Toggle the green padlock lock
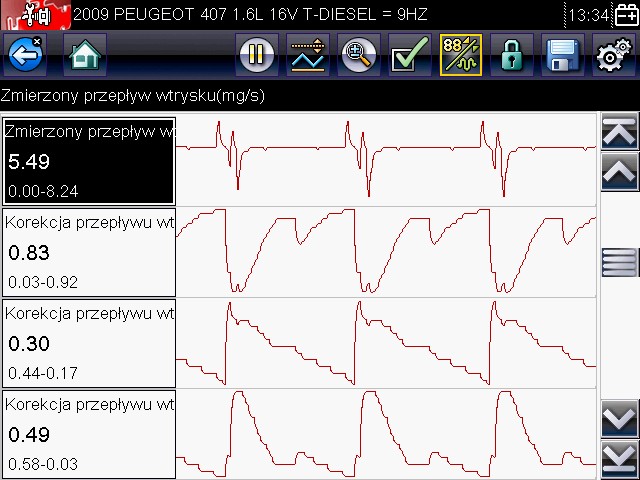Image resolution: width=640 pixels, height=480 pixels. pos(511,56)
